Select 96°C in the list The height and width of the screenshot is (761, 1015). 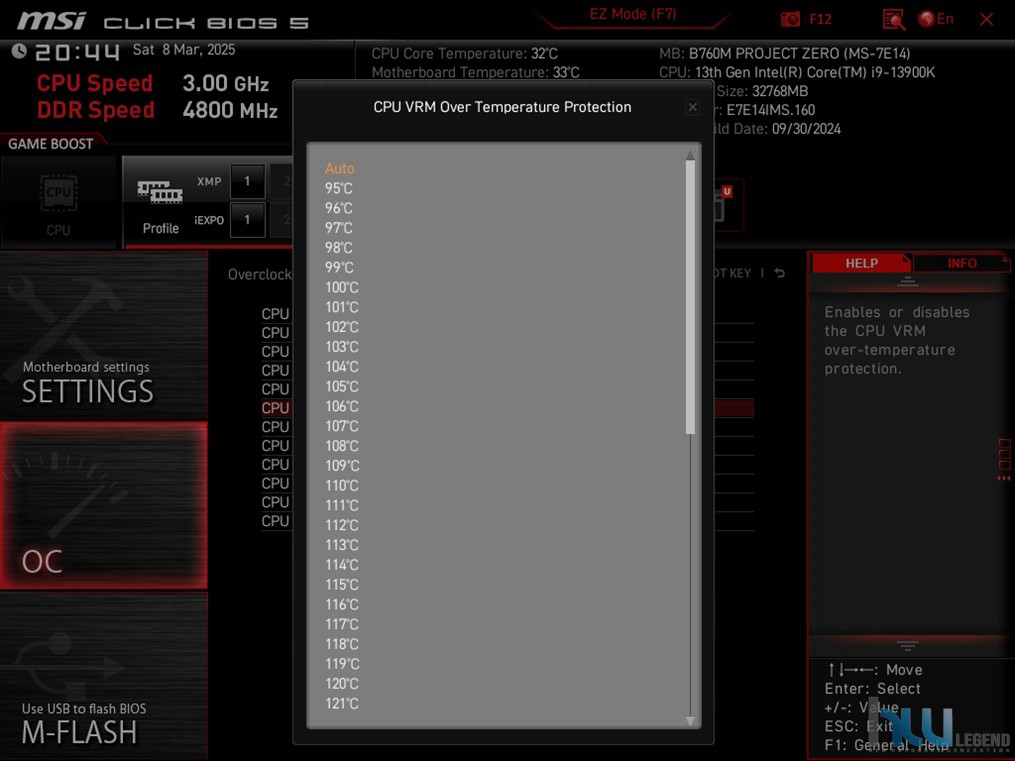tap(339, 208)
